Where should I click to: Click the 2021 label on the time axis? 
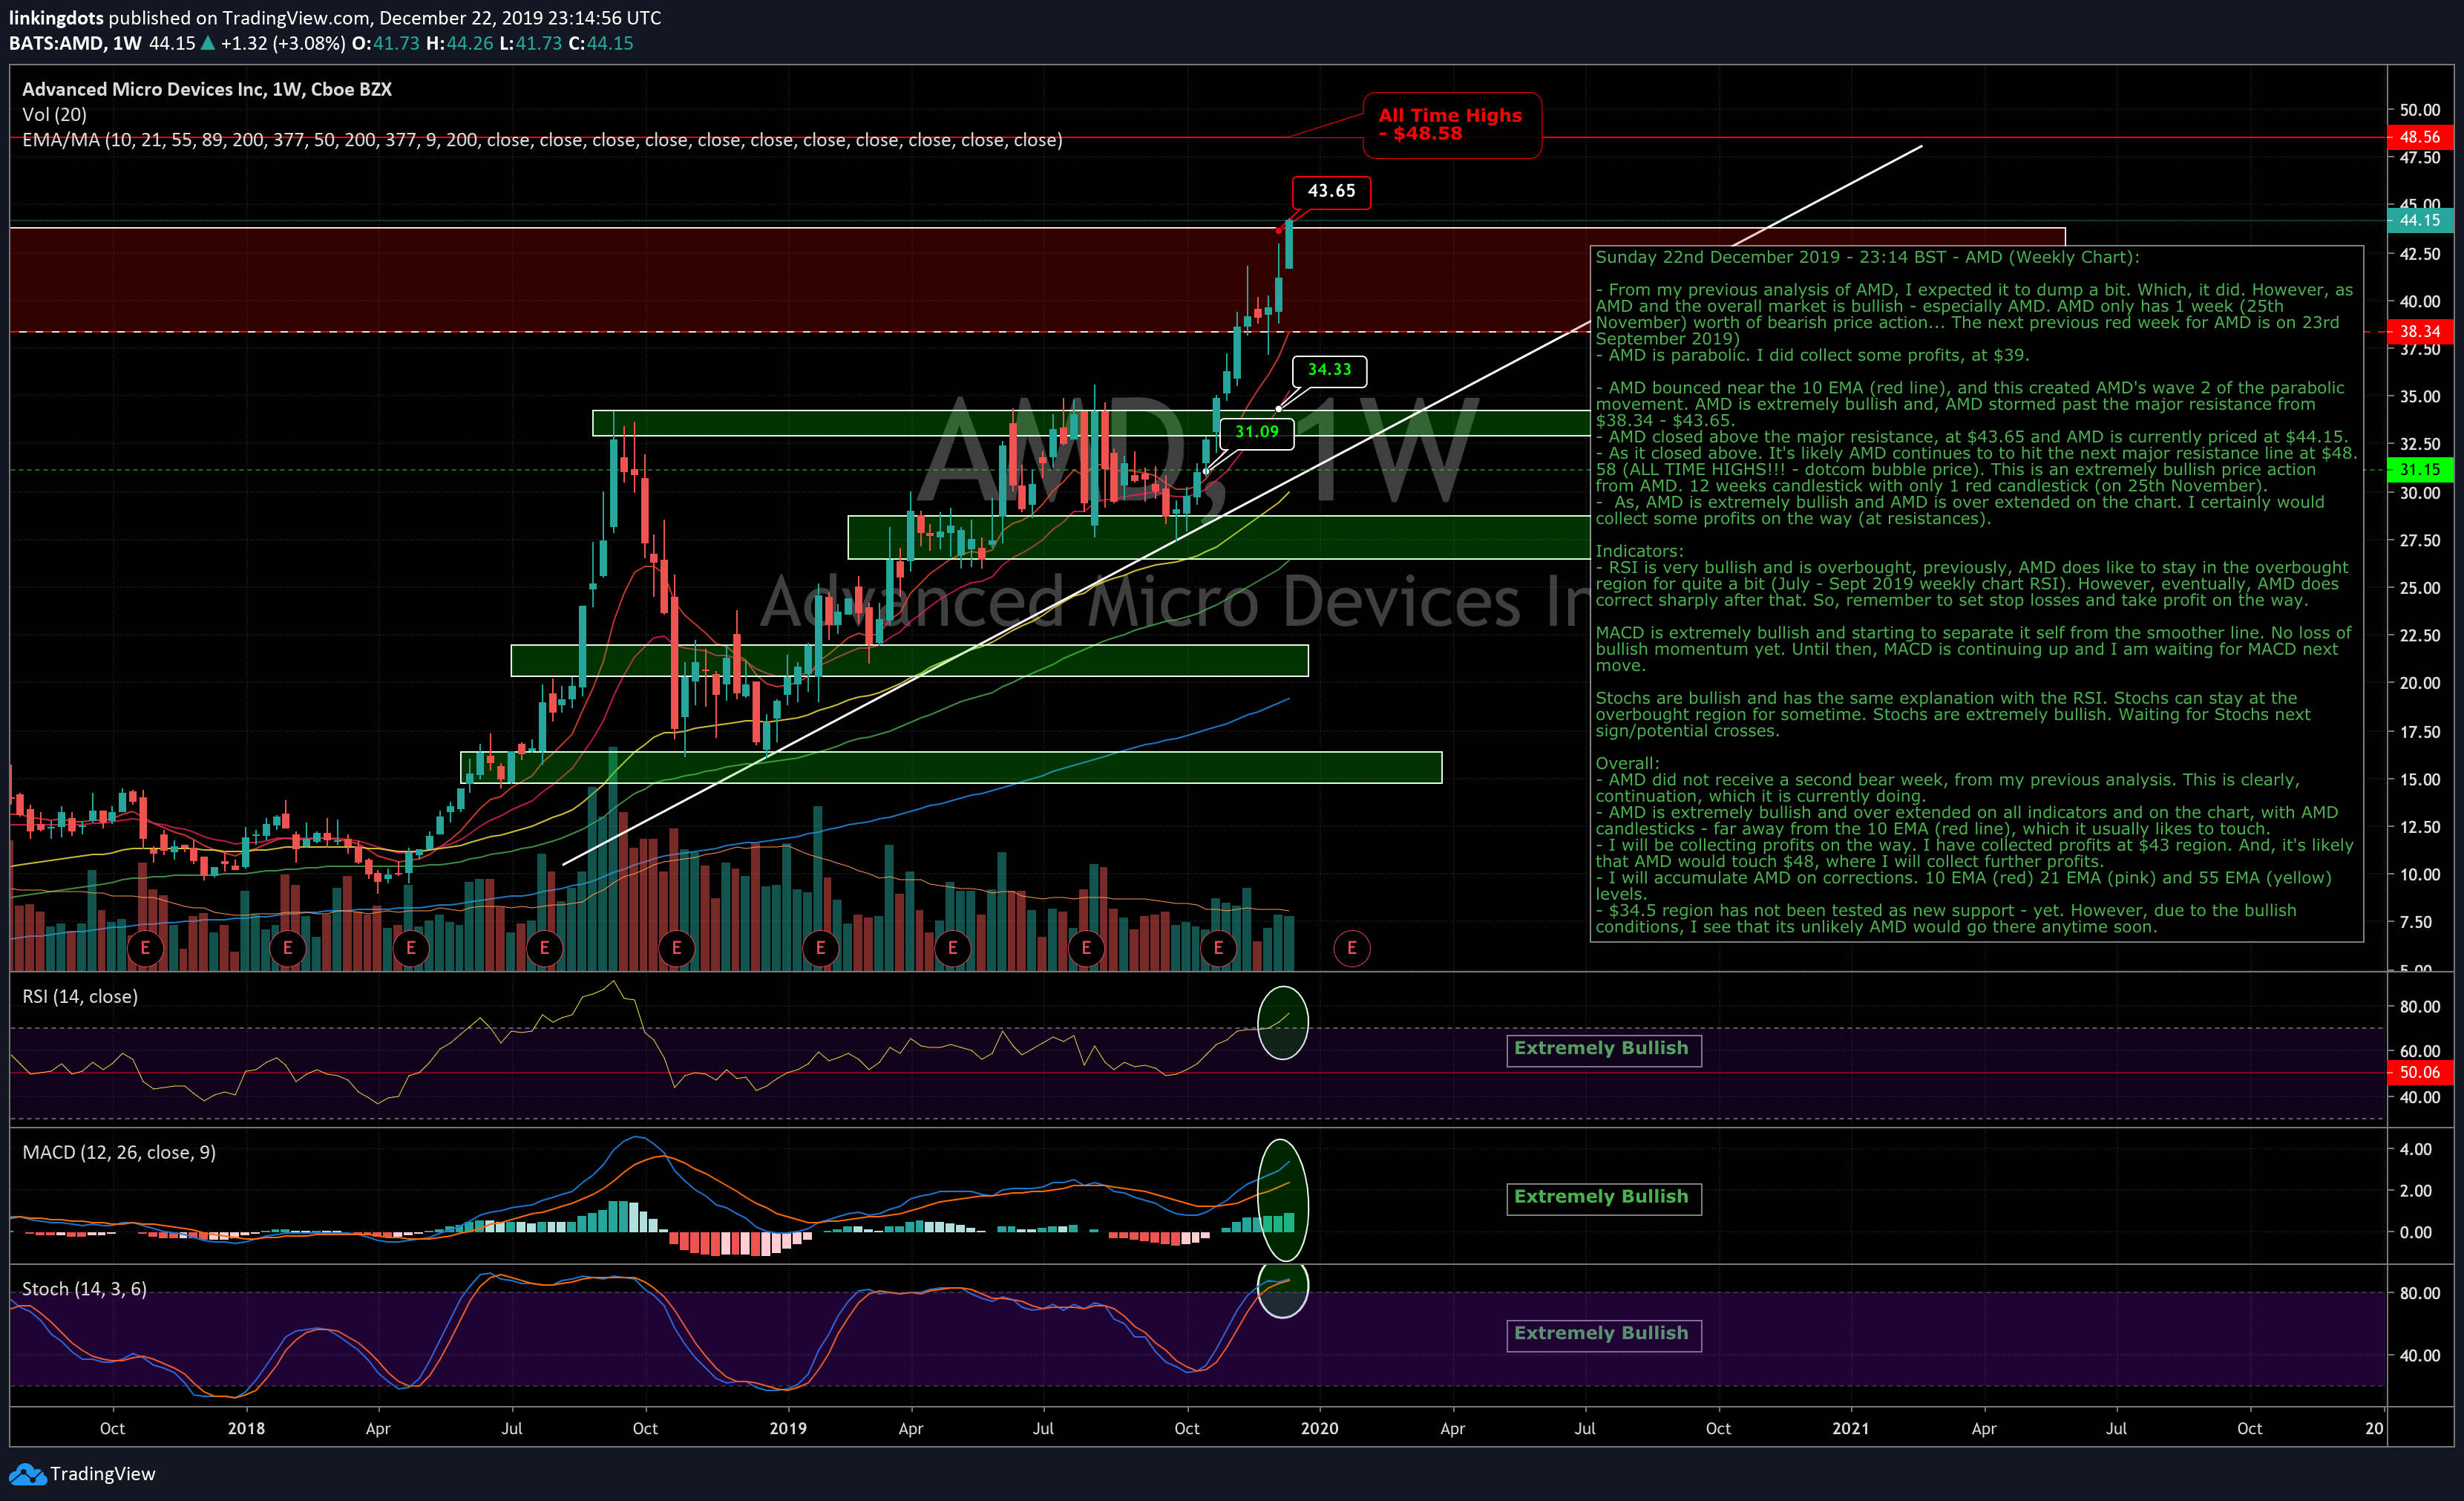point(1850,1428)
